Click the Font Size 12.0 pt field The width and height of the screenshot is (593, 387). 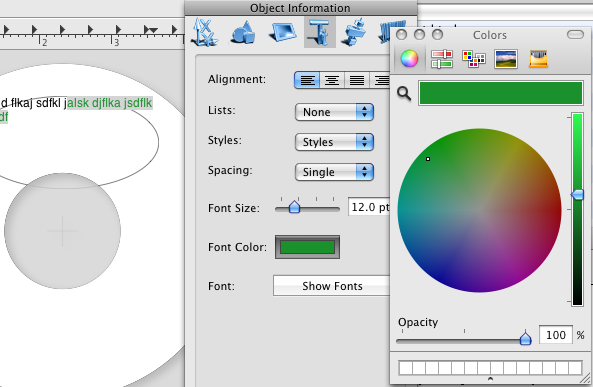coord(369,207)
